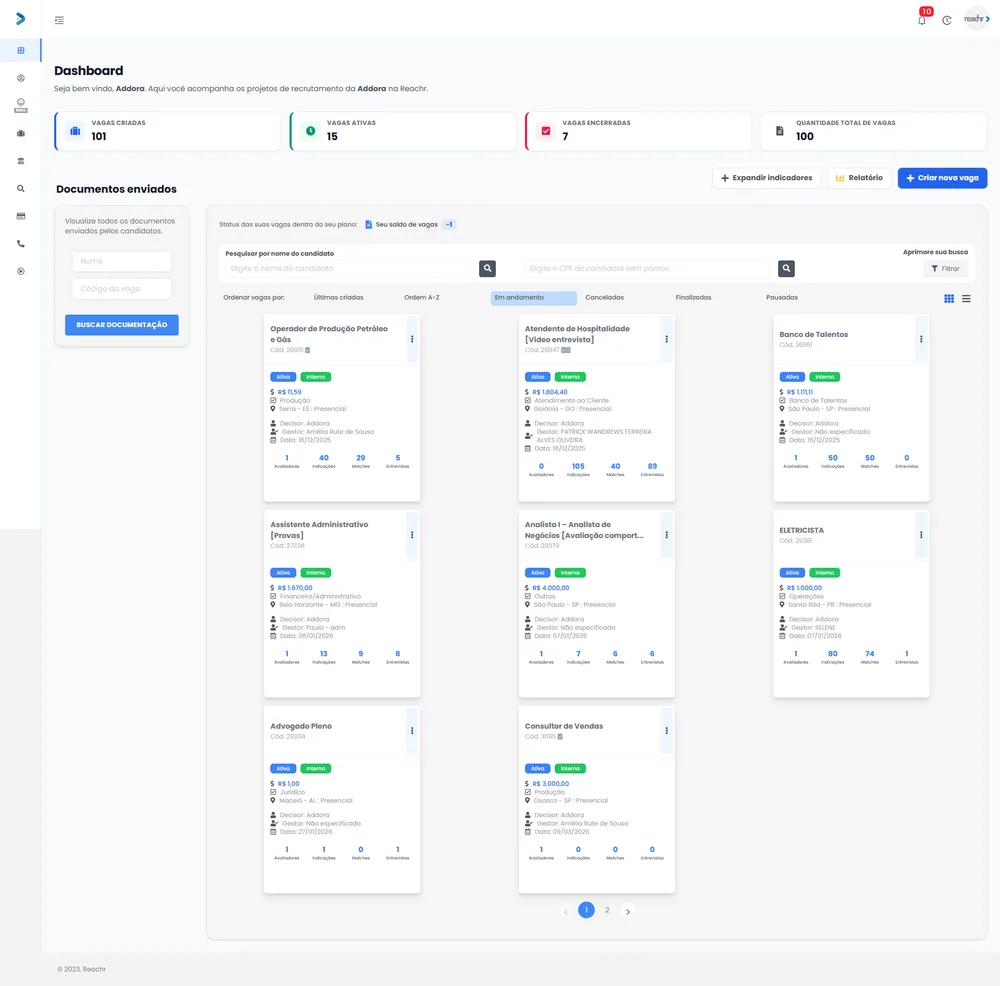
Task: Click 80 Indicações on ELETRICISTA card
Action: (x=833, y=657)
